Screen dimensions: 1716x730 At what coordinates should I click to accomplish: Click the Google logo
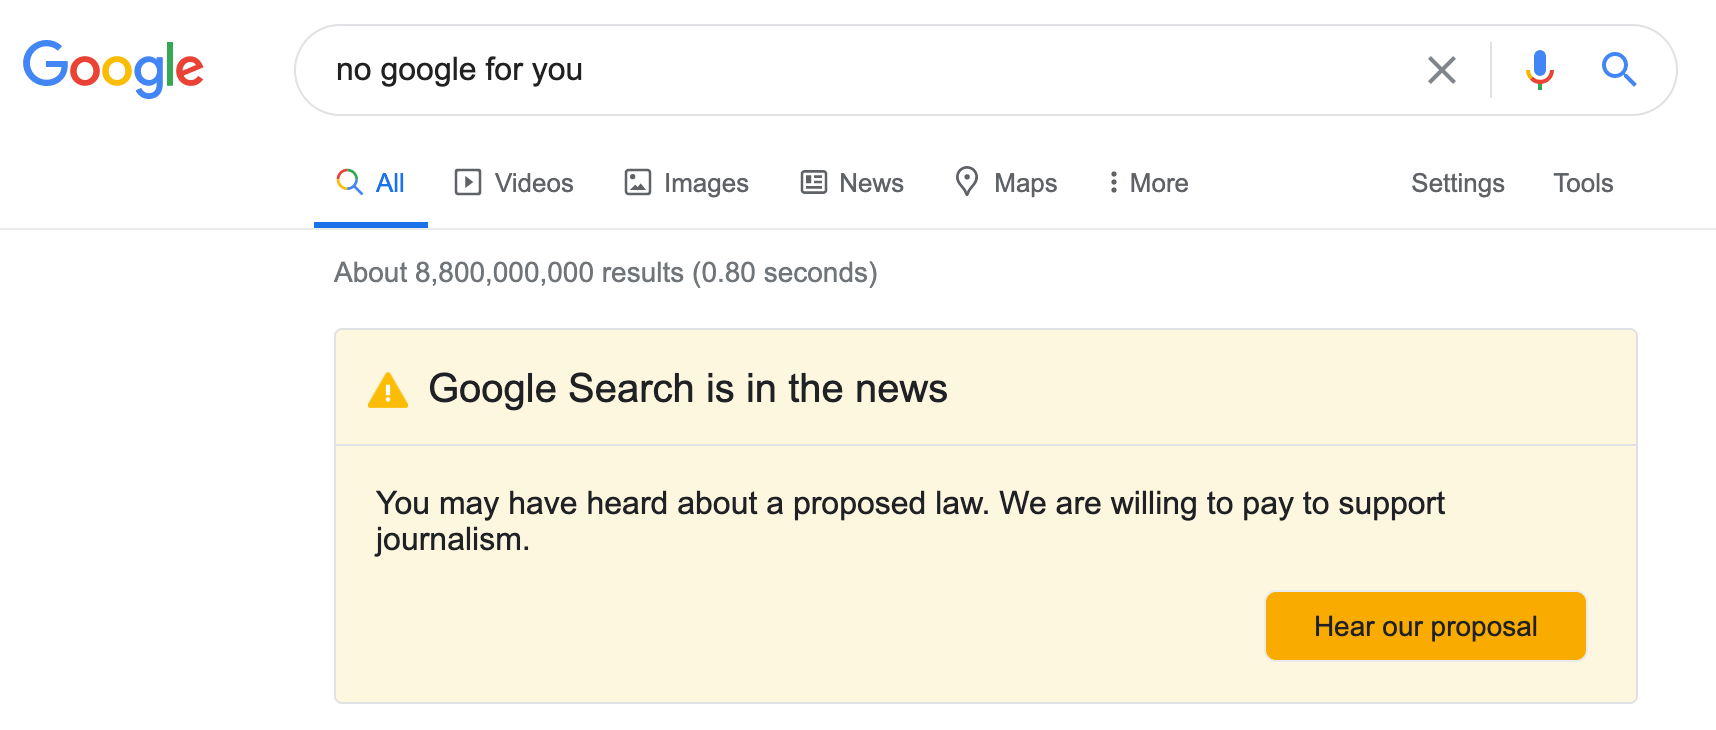click(112, 68)
